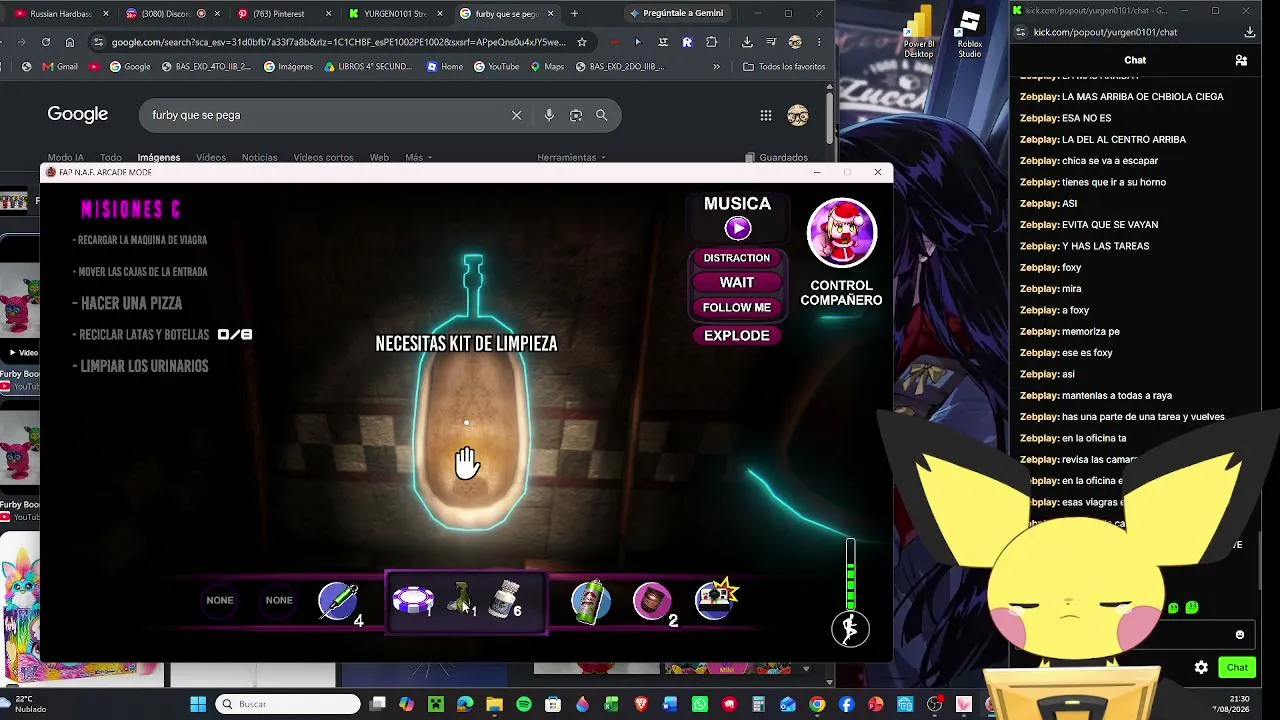Open the Imágenes bookmark
This screenshot has width=1280, height=720.
(x=288, y=67)
